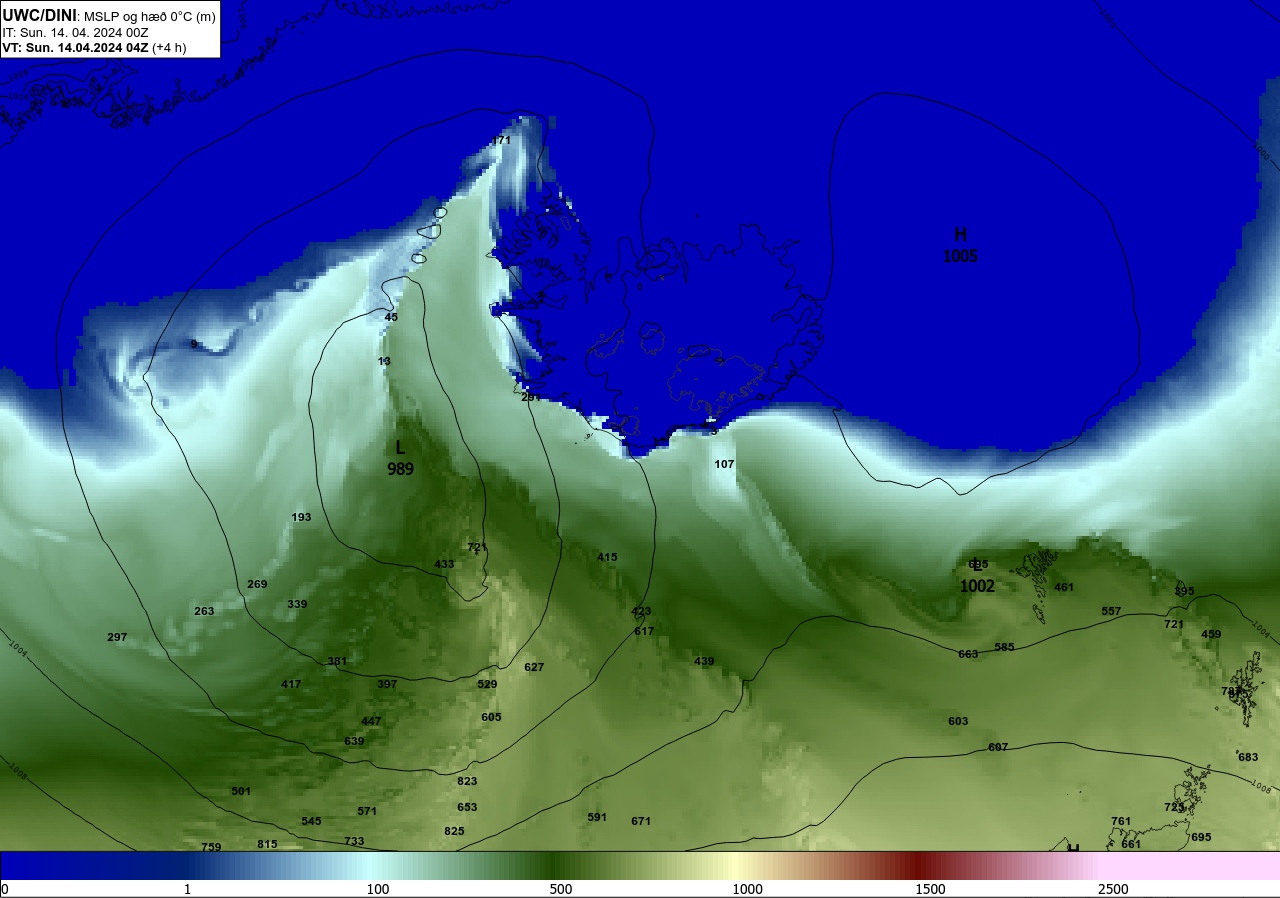Viewport: 1280px width, 898px height.
Task: Click the value 683 on the map
Action: [x=1248, y=757]
